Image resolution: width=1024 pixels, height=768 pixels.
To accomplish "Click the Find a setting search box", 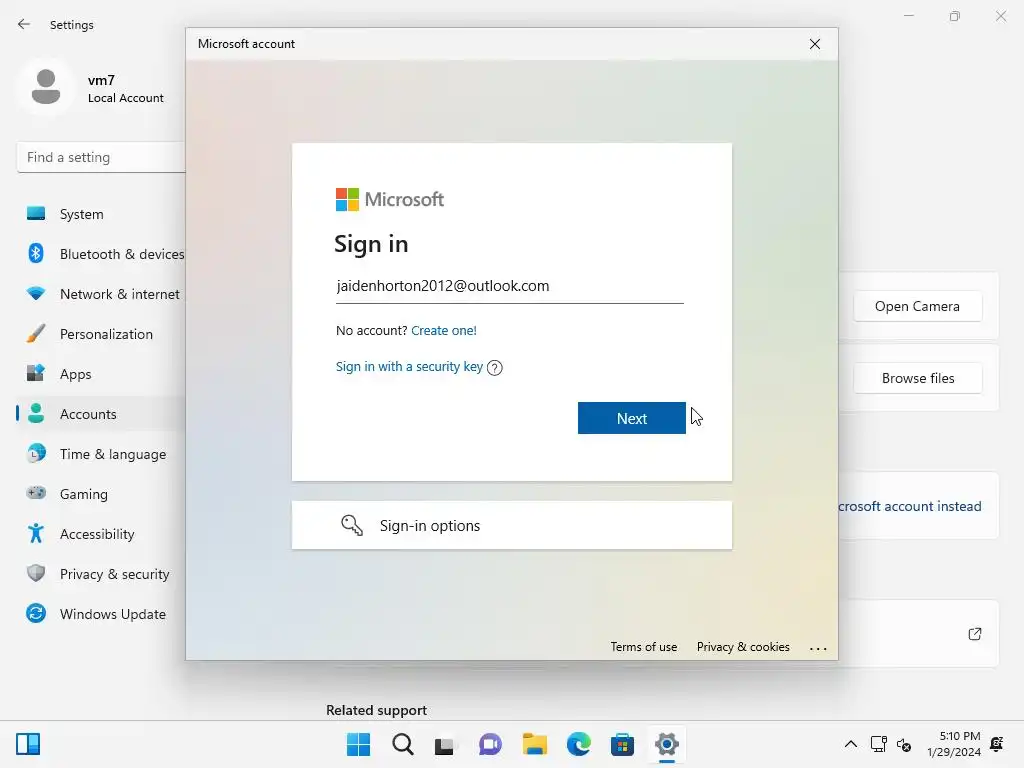I will 101,157.
